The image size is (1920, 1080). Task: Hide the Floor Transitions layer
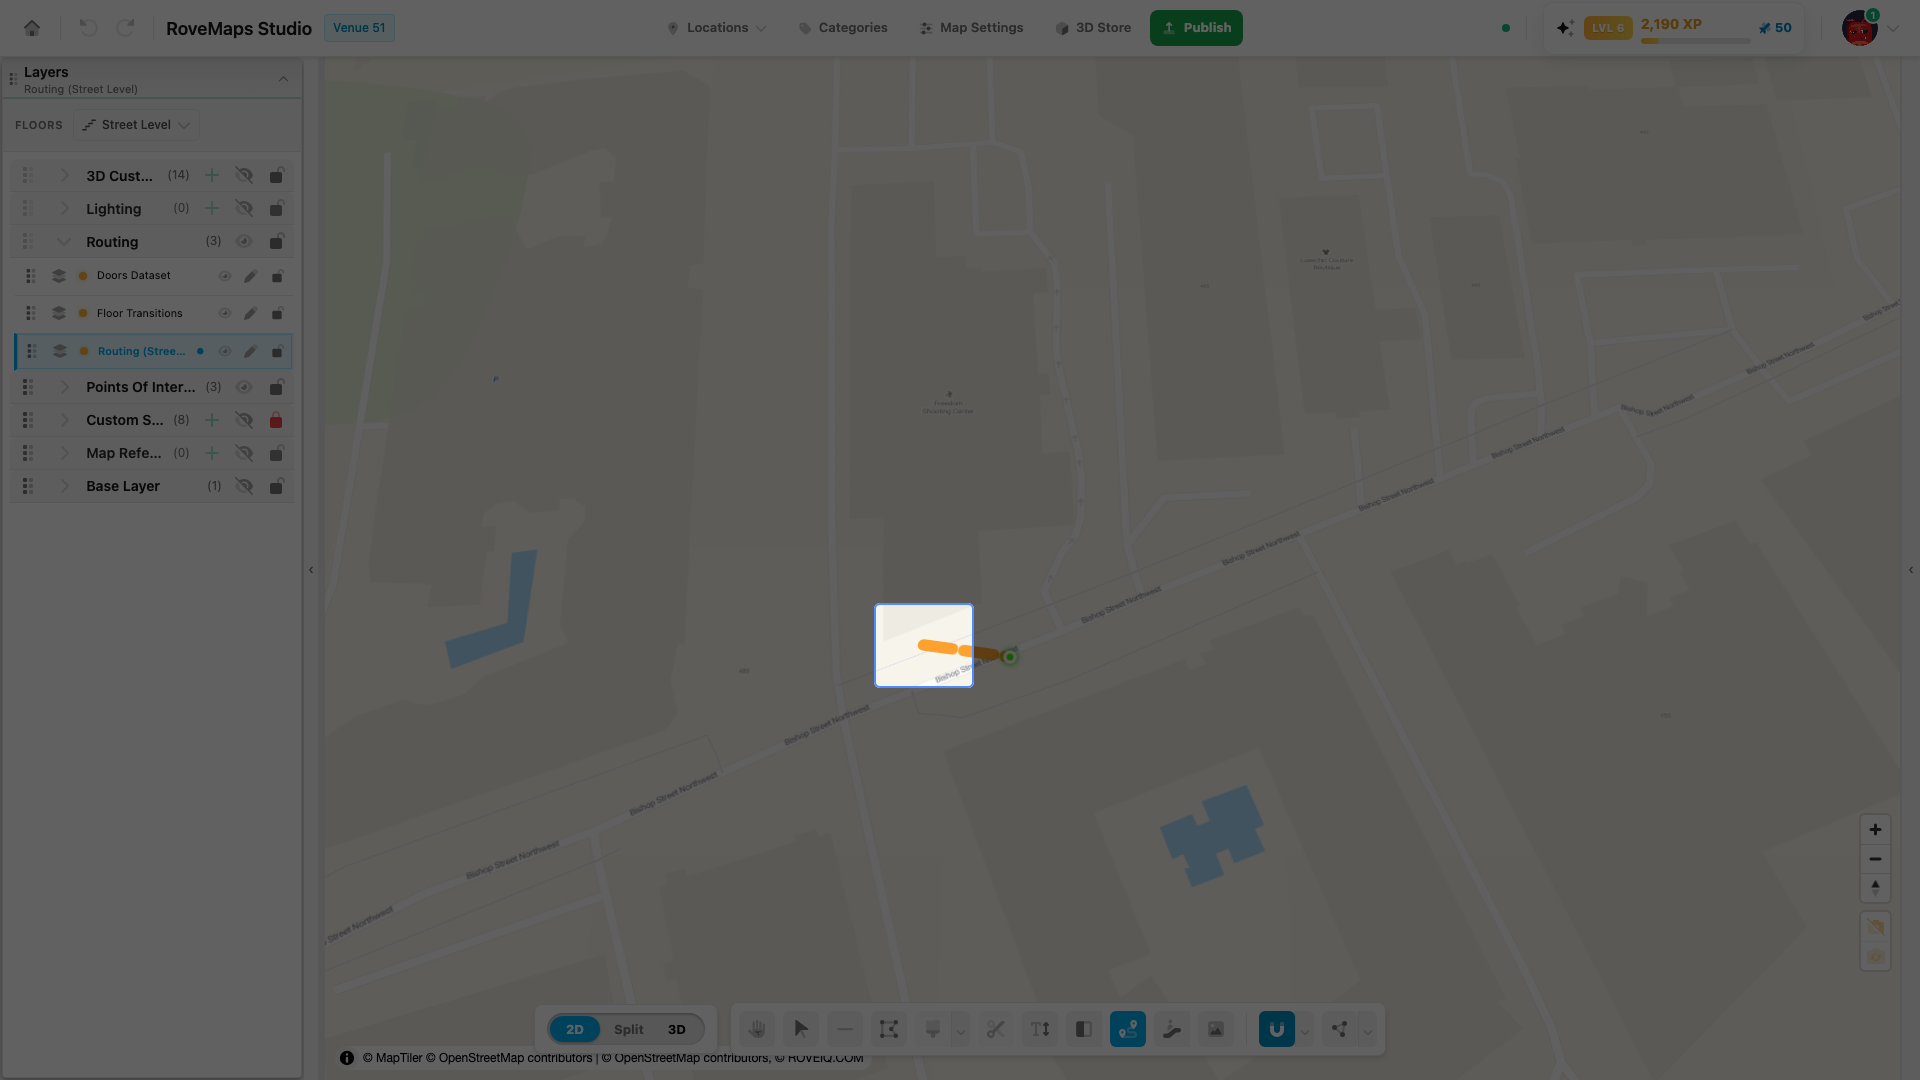click(x=225, y=314)
